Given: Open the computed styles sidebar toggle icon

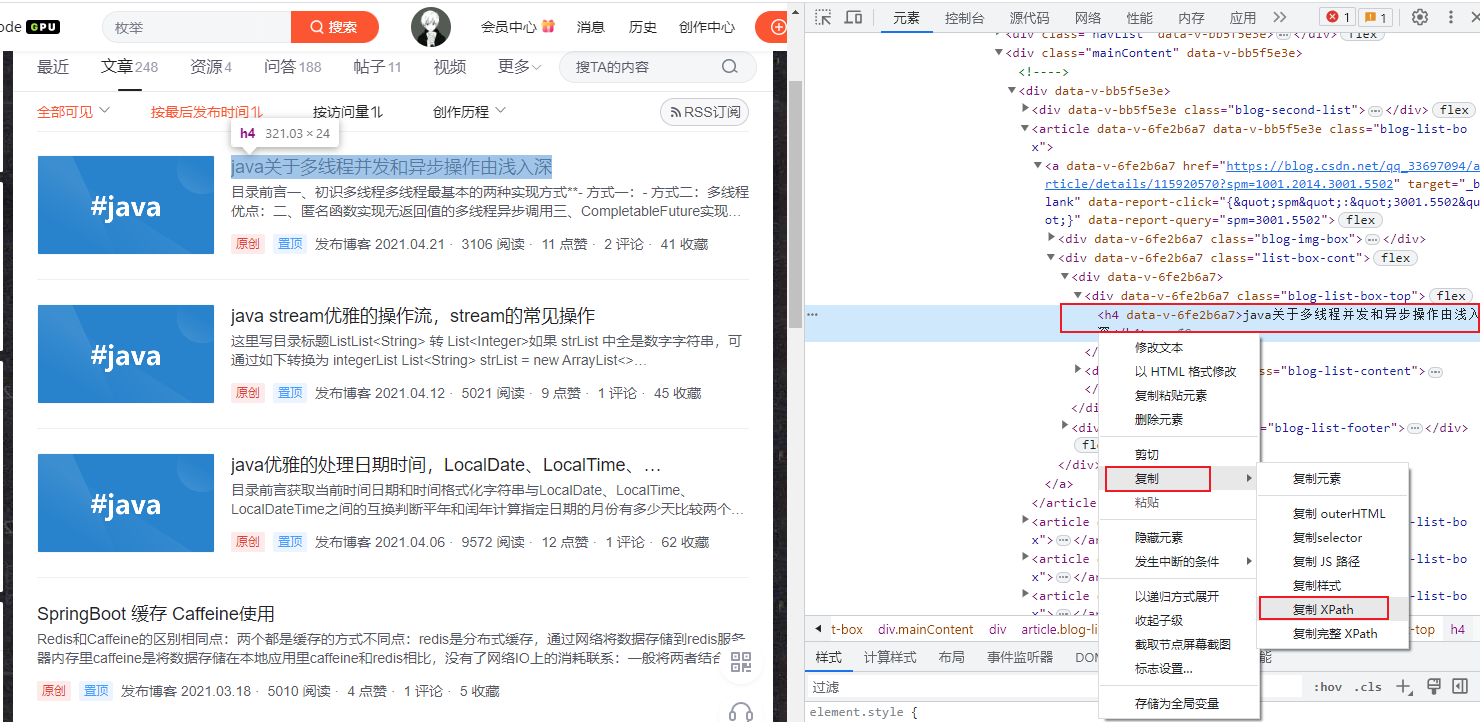Looking at the screenshot, I should [x=1462, y=687].
